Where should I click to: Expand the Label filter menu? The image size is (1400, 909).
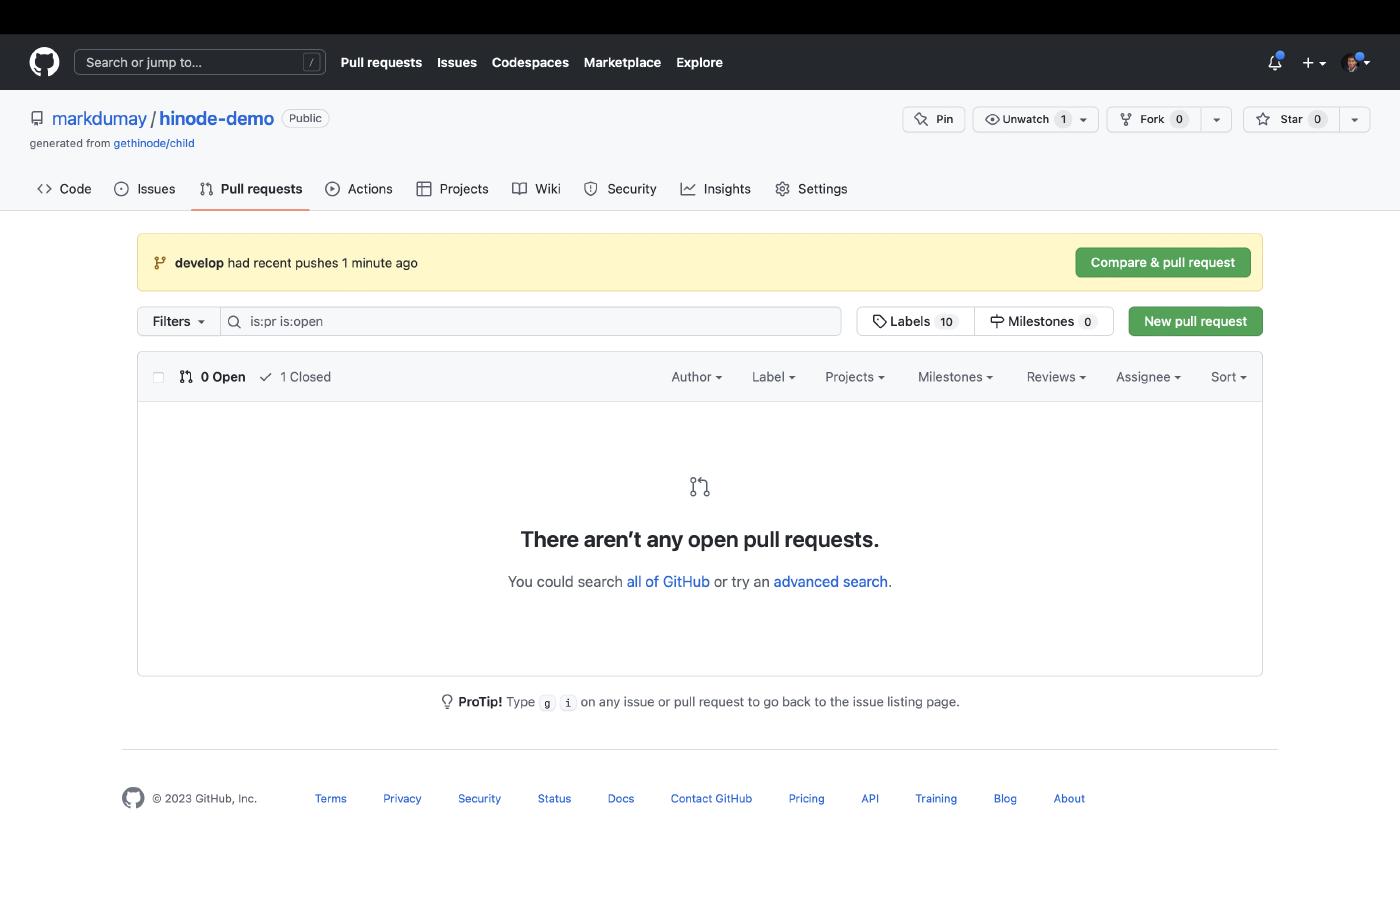[773, 377]
